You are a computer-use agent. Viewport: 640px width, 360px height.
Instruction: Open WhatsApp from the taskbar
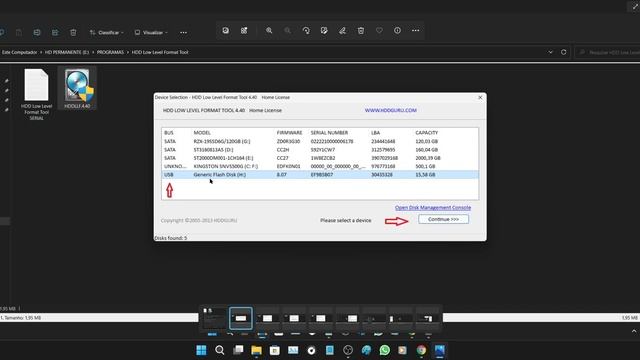pos(384,350)
